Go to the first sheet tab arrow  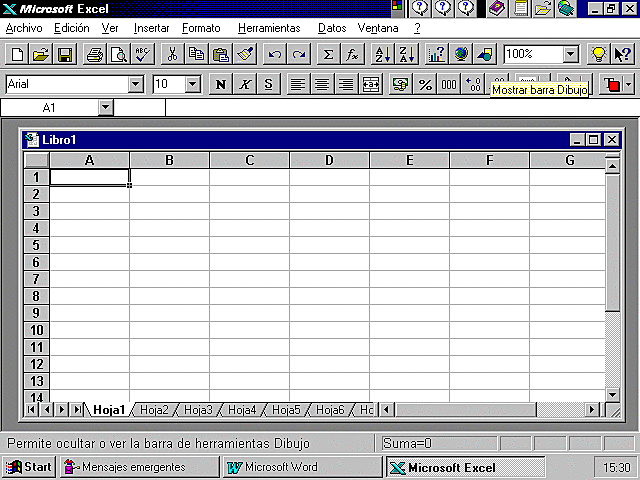tap(31, 409)
